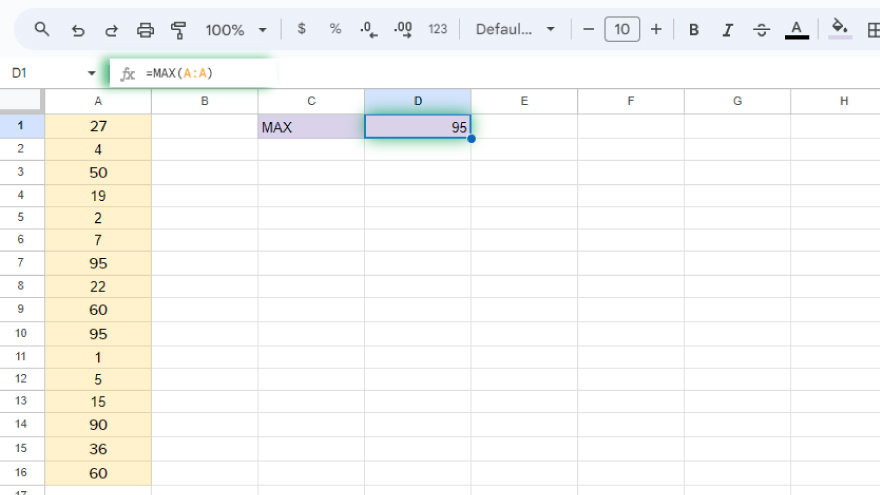
Task: Click the search menus magnifier icon
Action: coord(42,29)
